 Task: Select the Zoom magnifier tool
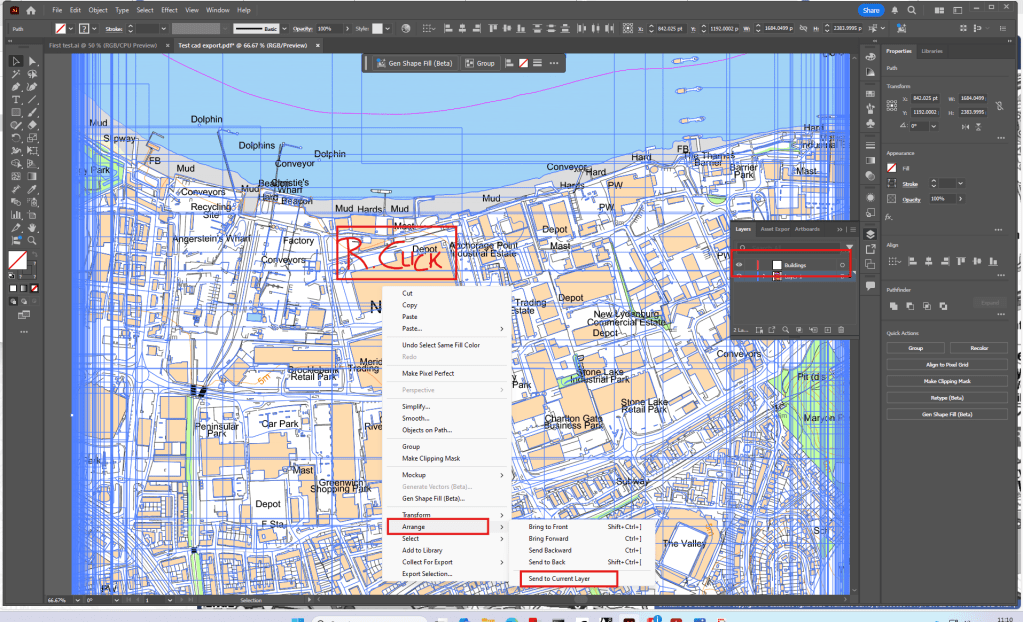pos(33,240)
